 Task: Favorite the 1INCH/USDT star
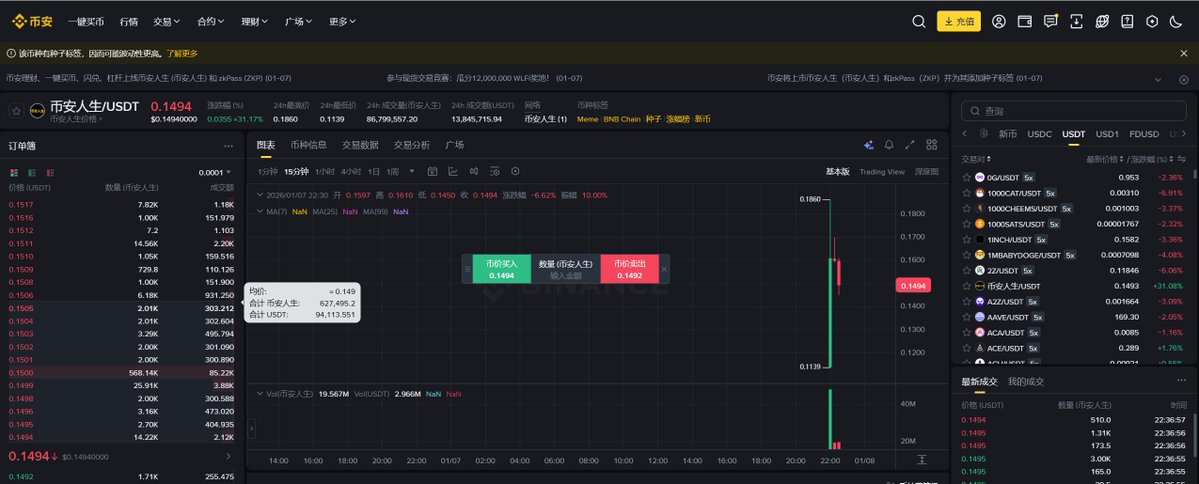click(967, 239)
